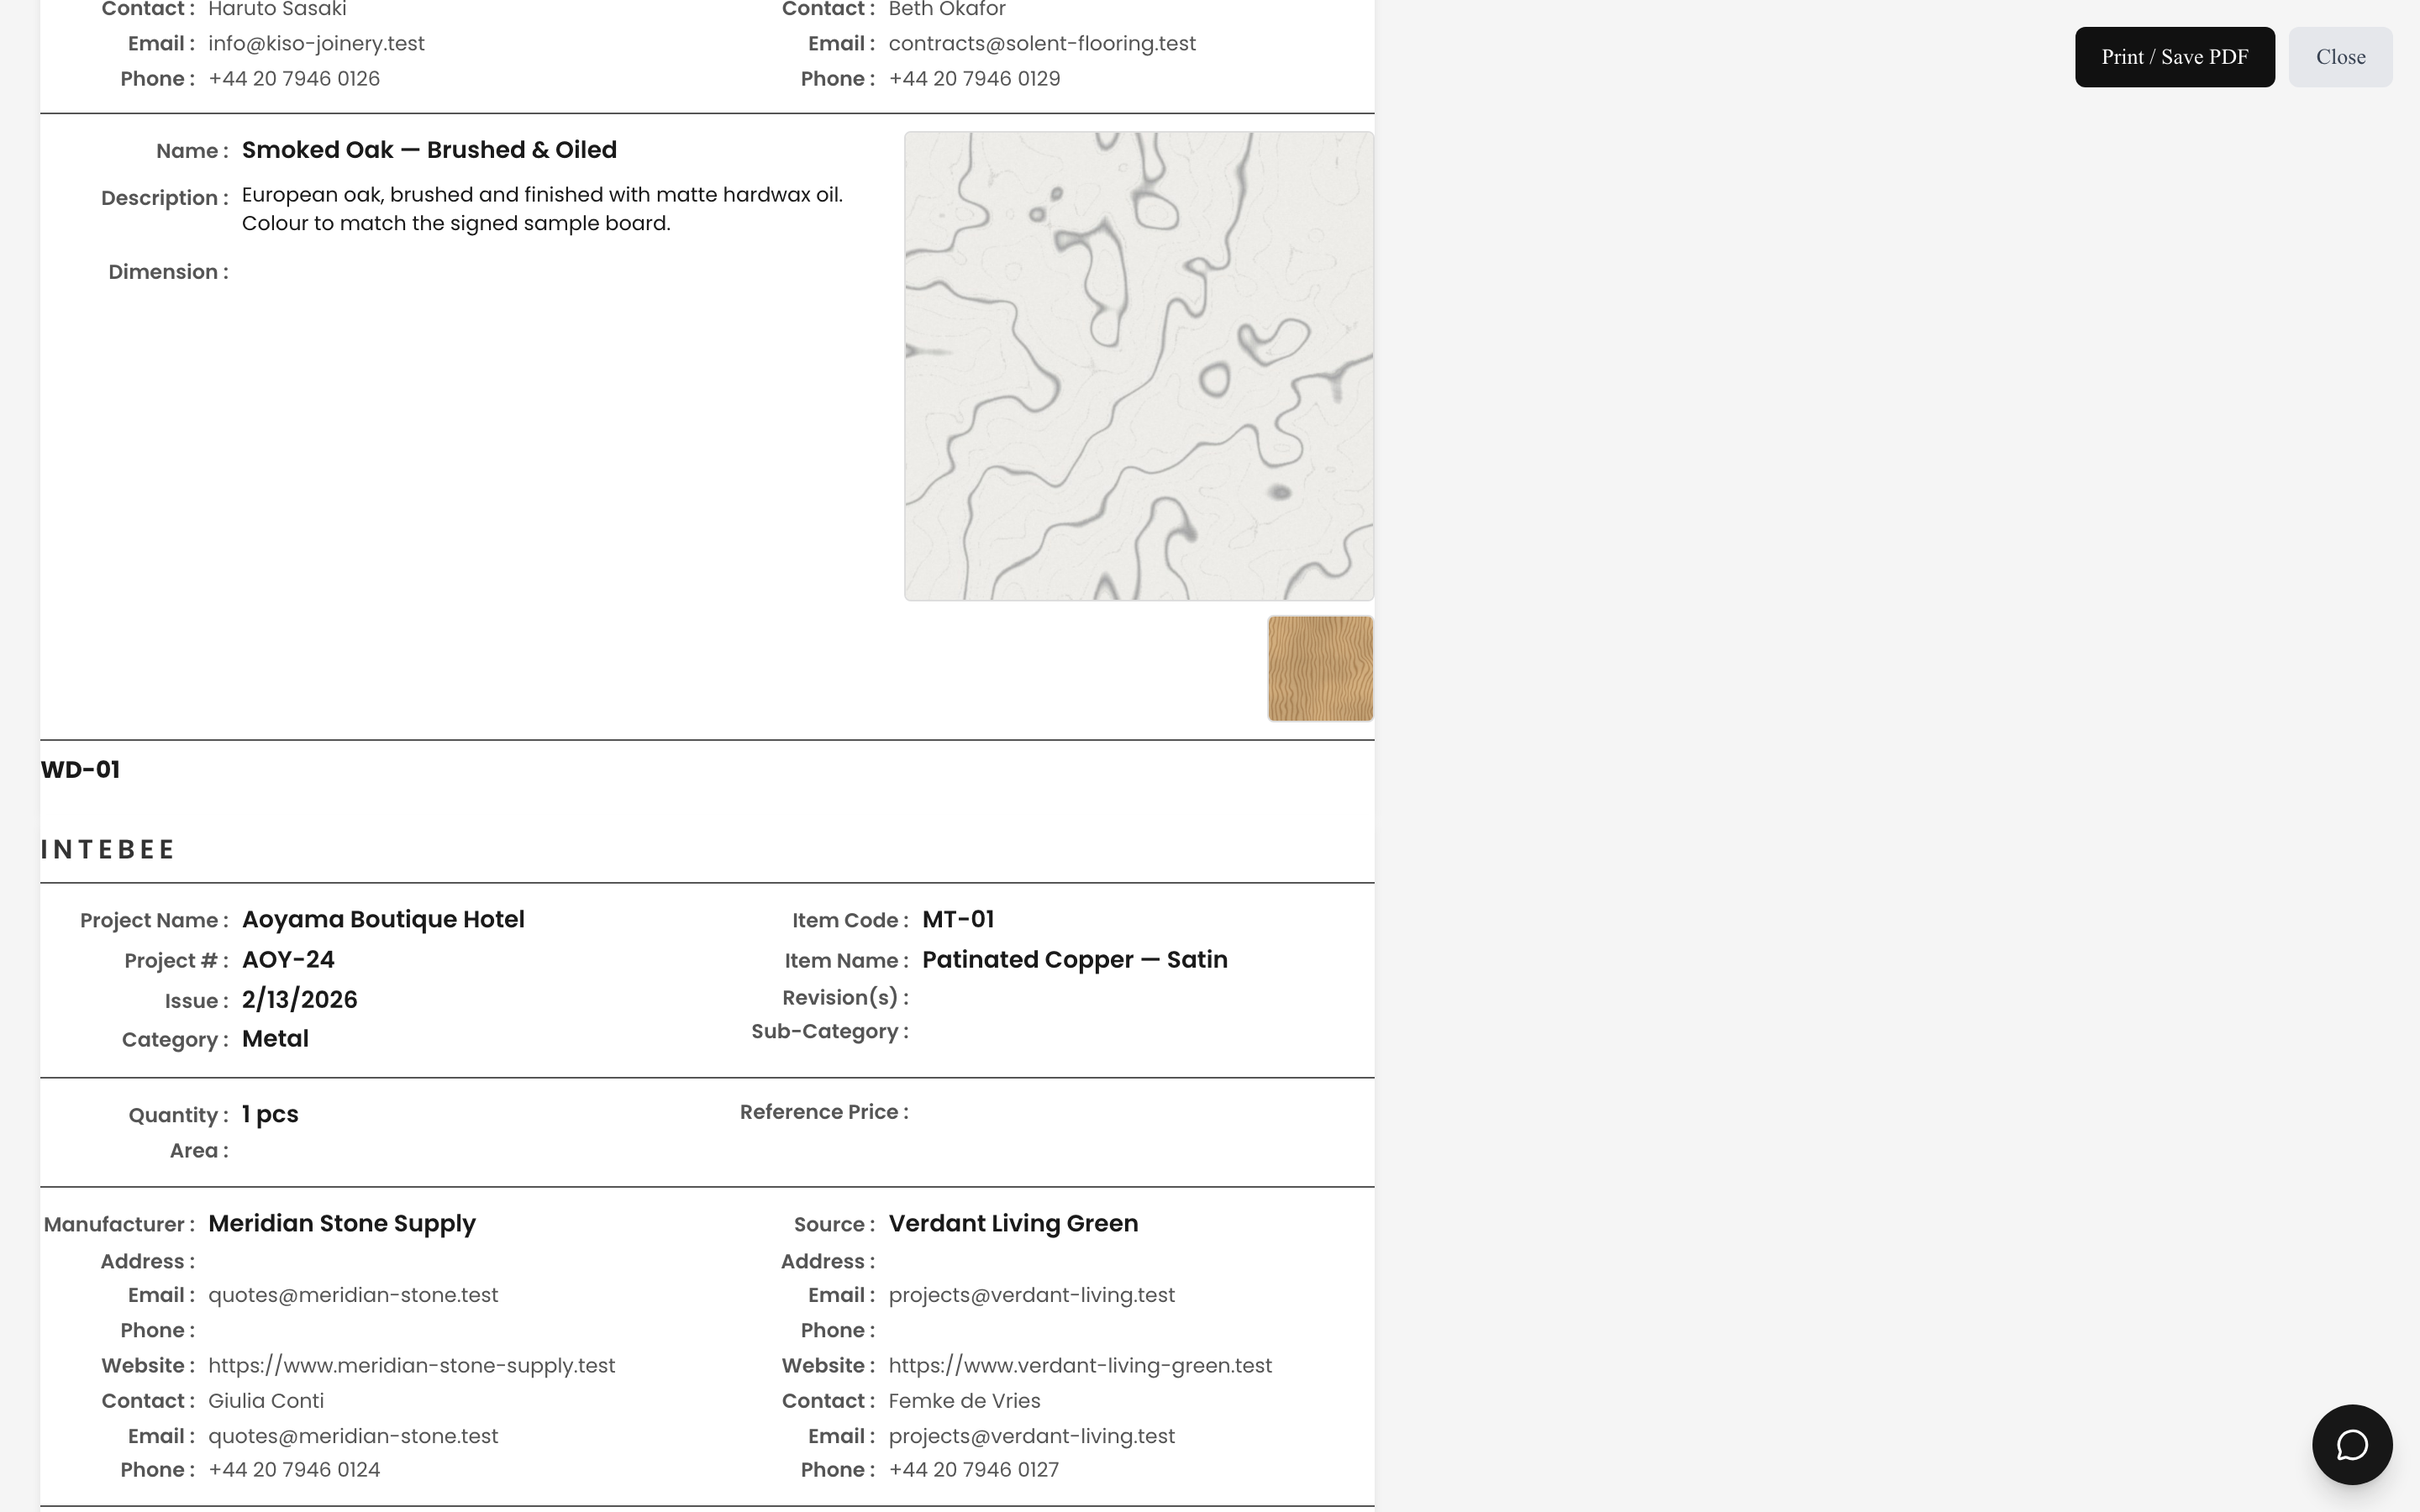The width and height of the screenshot is (2420, 1512).
Task: Close the print preview
Action: click(x=2340, y=57)
